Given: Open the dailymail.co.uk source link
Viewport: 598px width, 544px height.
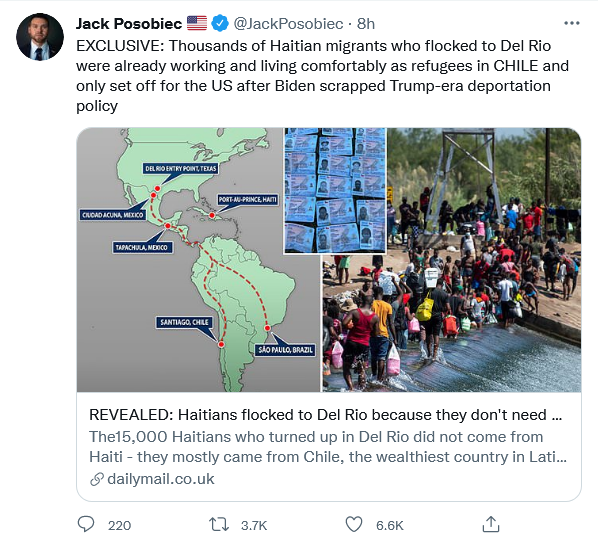Looking at the screenshot, I should coord(161,479).
